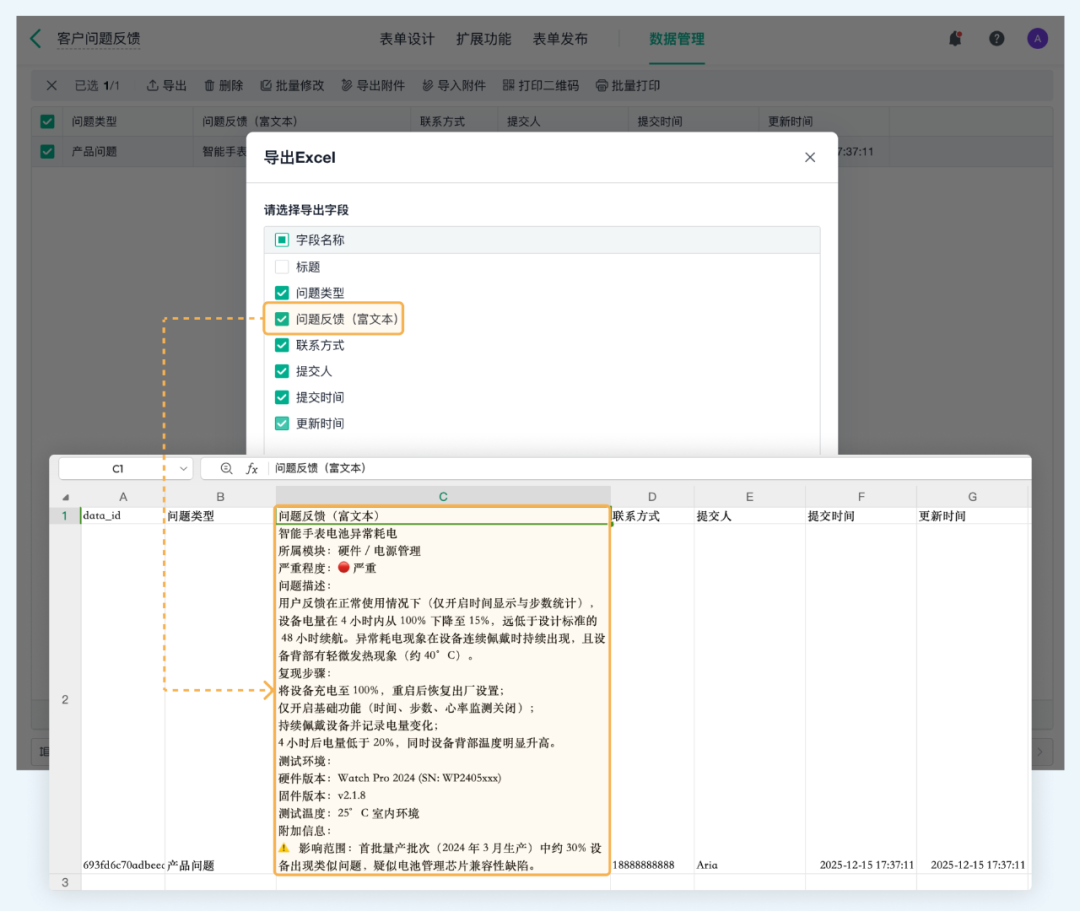
Task: Open the help question mark icon
Action: 996,39
